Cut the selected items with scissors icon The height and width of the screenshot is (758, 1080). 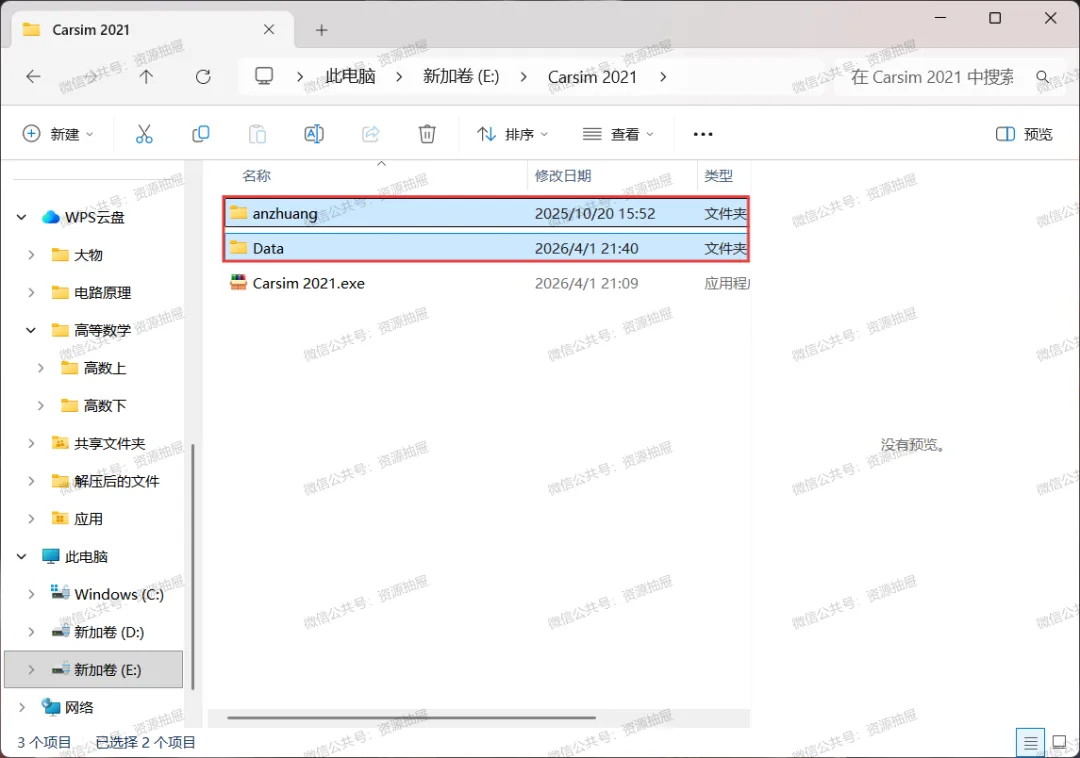pyautogui.click(x=144, y=134)
